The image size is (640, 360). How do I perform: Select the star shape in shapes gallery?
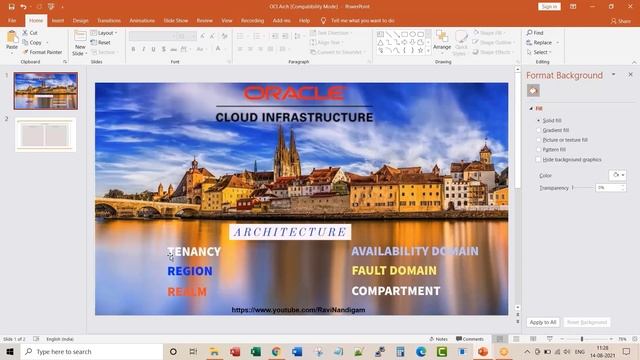[x=420, y=50]
